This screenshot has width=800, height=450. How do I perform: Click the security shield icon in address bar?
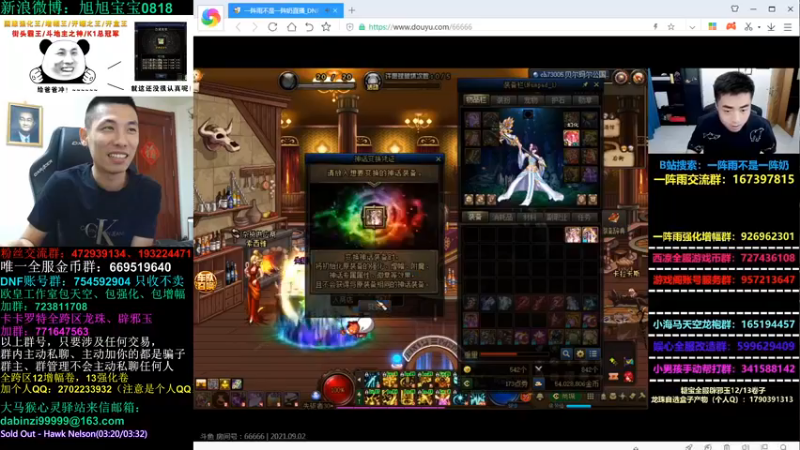point(350,27)
